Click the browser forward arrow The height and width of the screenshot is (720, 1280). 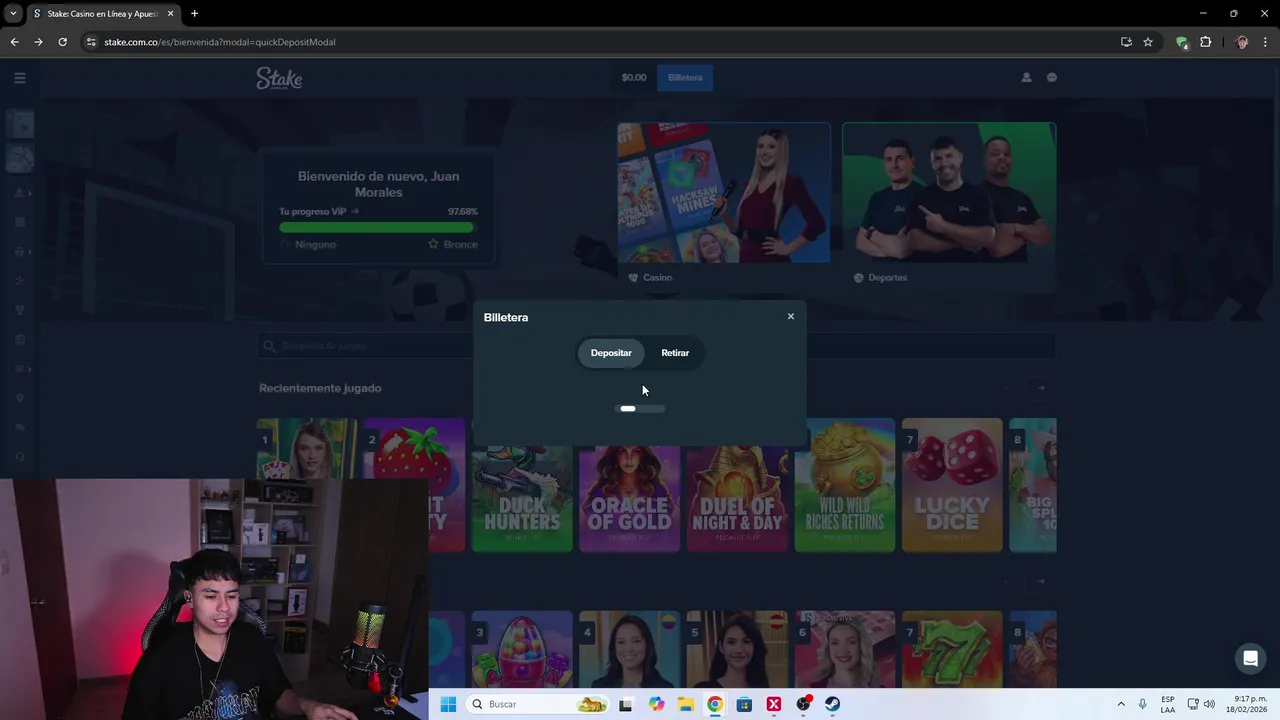point(38,42)
